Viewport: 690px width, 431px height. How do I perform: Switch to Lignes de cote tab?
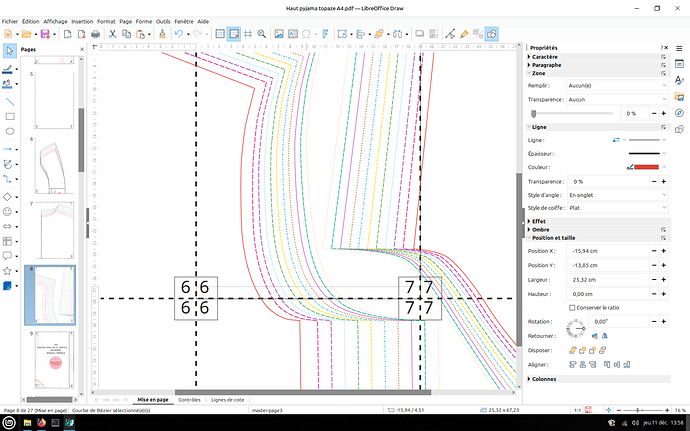click(227, 399)
